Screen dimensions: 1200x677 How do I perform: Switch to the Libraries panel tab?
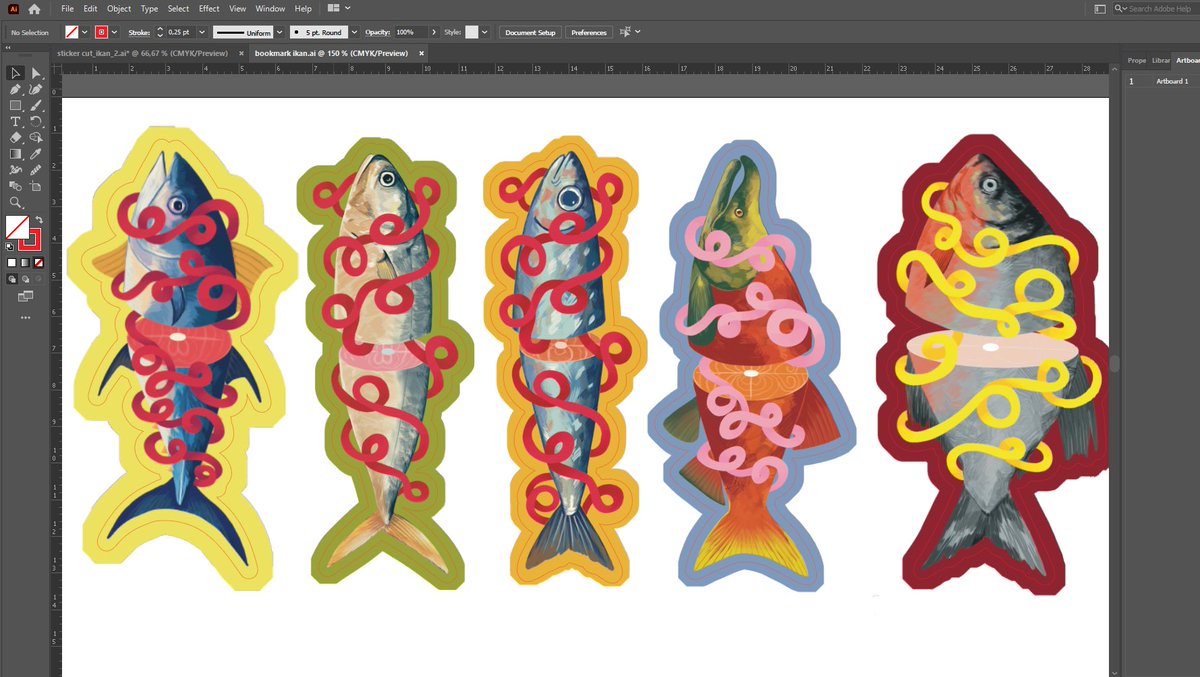point(1160,60)
